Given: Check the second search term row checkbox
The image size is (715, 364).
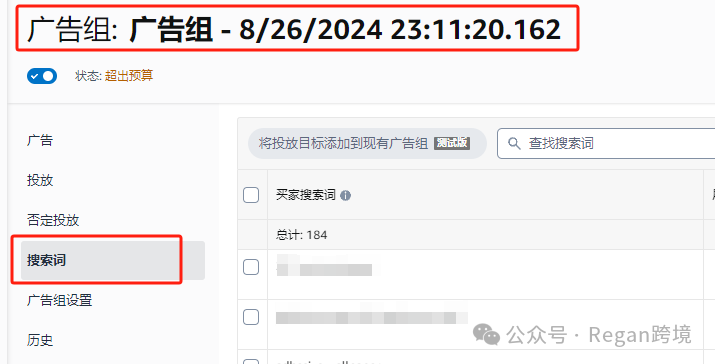Looking at the screenshot, I should pos(251,317).
